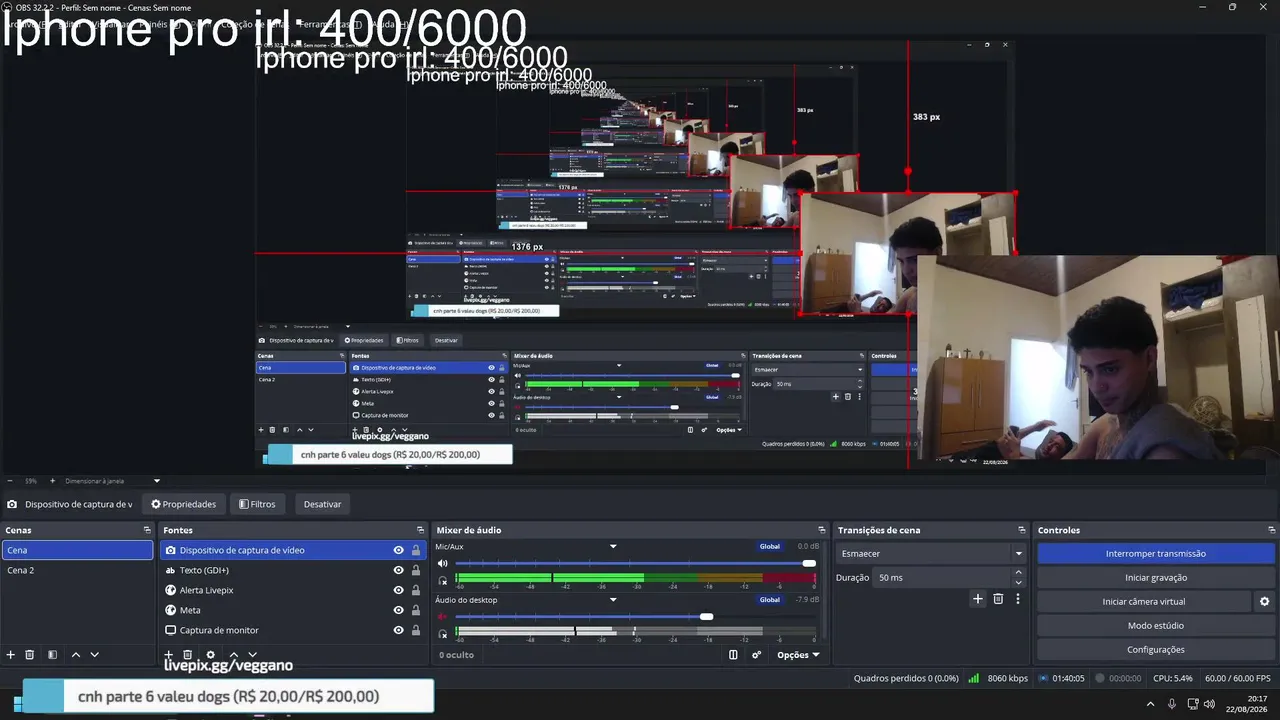Show hidden taskbar tray icons chevron
The image size is (1280, 720).
(x=1150, y=704)
